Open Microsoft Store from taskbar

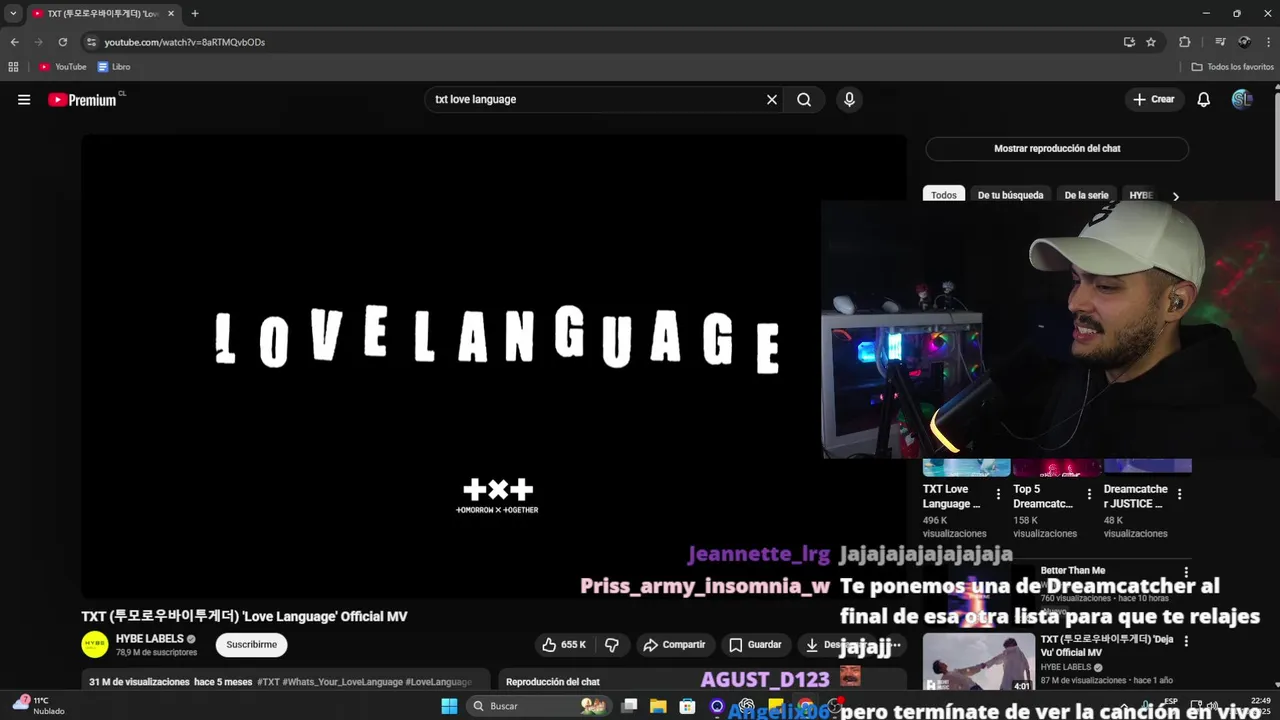687,706
